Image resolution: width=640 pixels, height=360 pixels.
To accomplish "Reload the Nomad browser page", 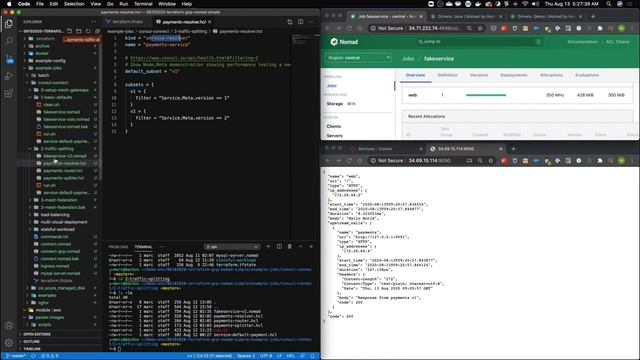I will click(x=349, y=28).
